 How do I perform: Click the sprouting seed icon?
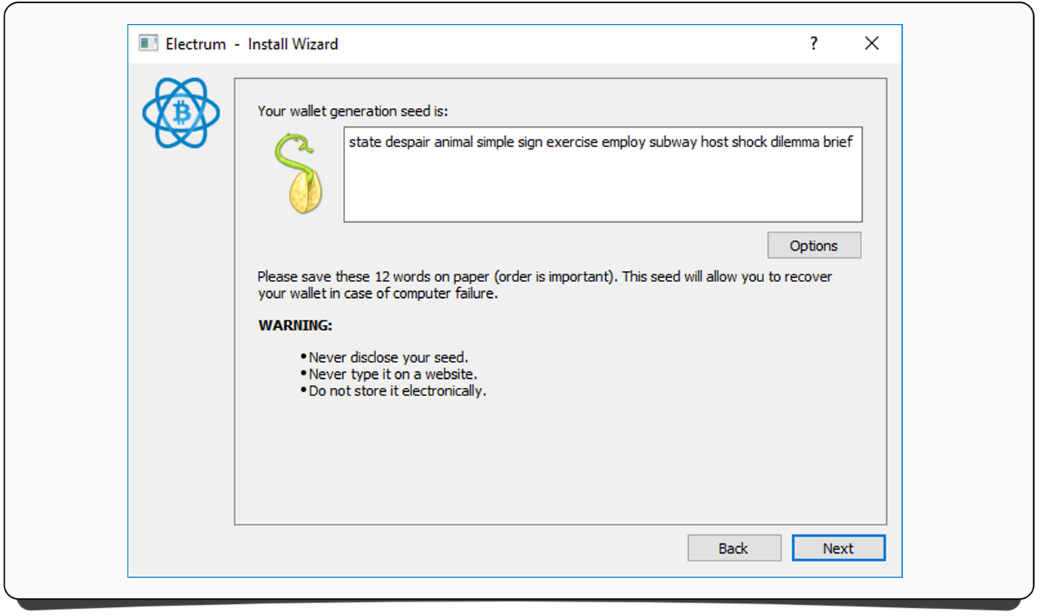(297, 173)
